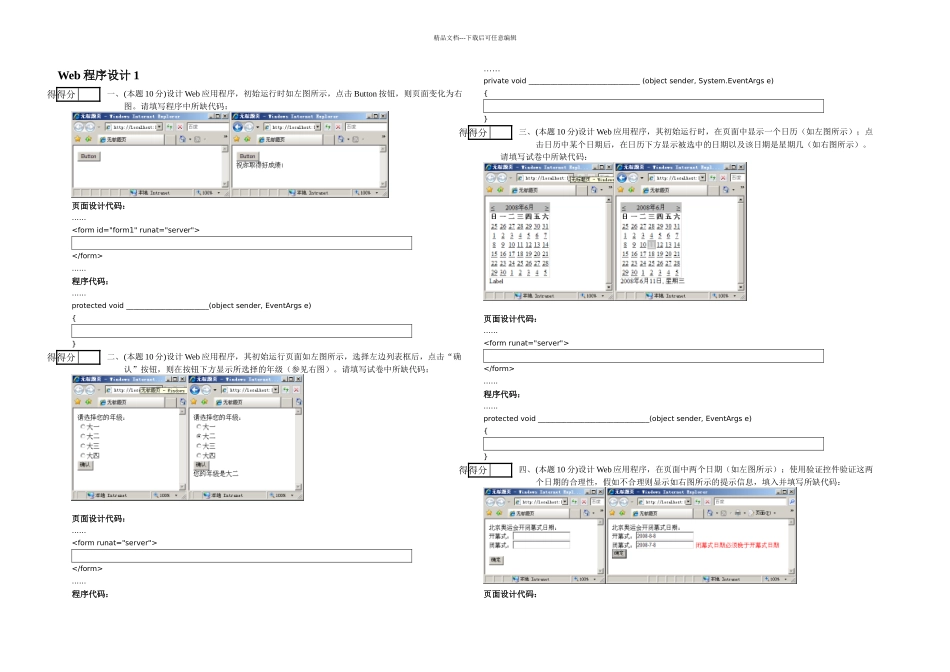Open address dropdown in question 1 left browser
This screenshot has height=672, width=950.
pyautogui.click(x=159, y=127)
